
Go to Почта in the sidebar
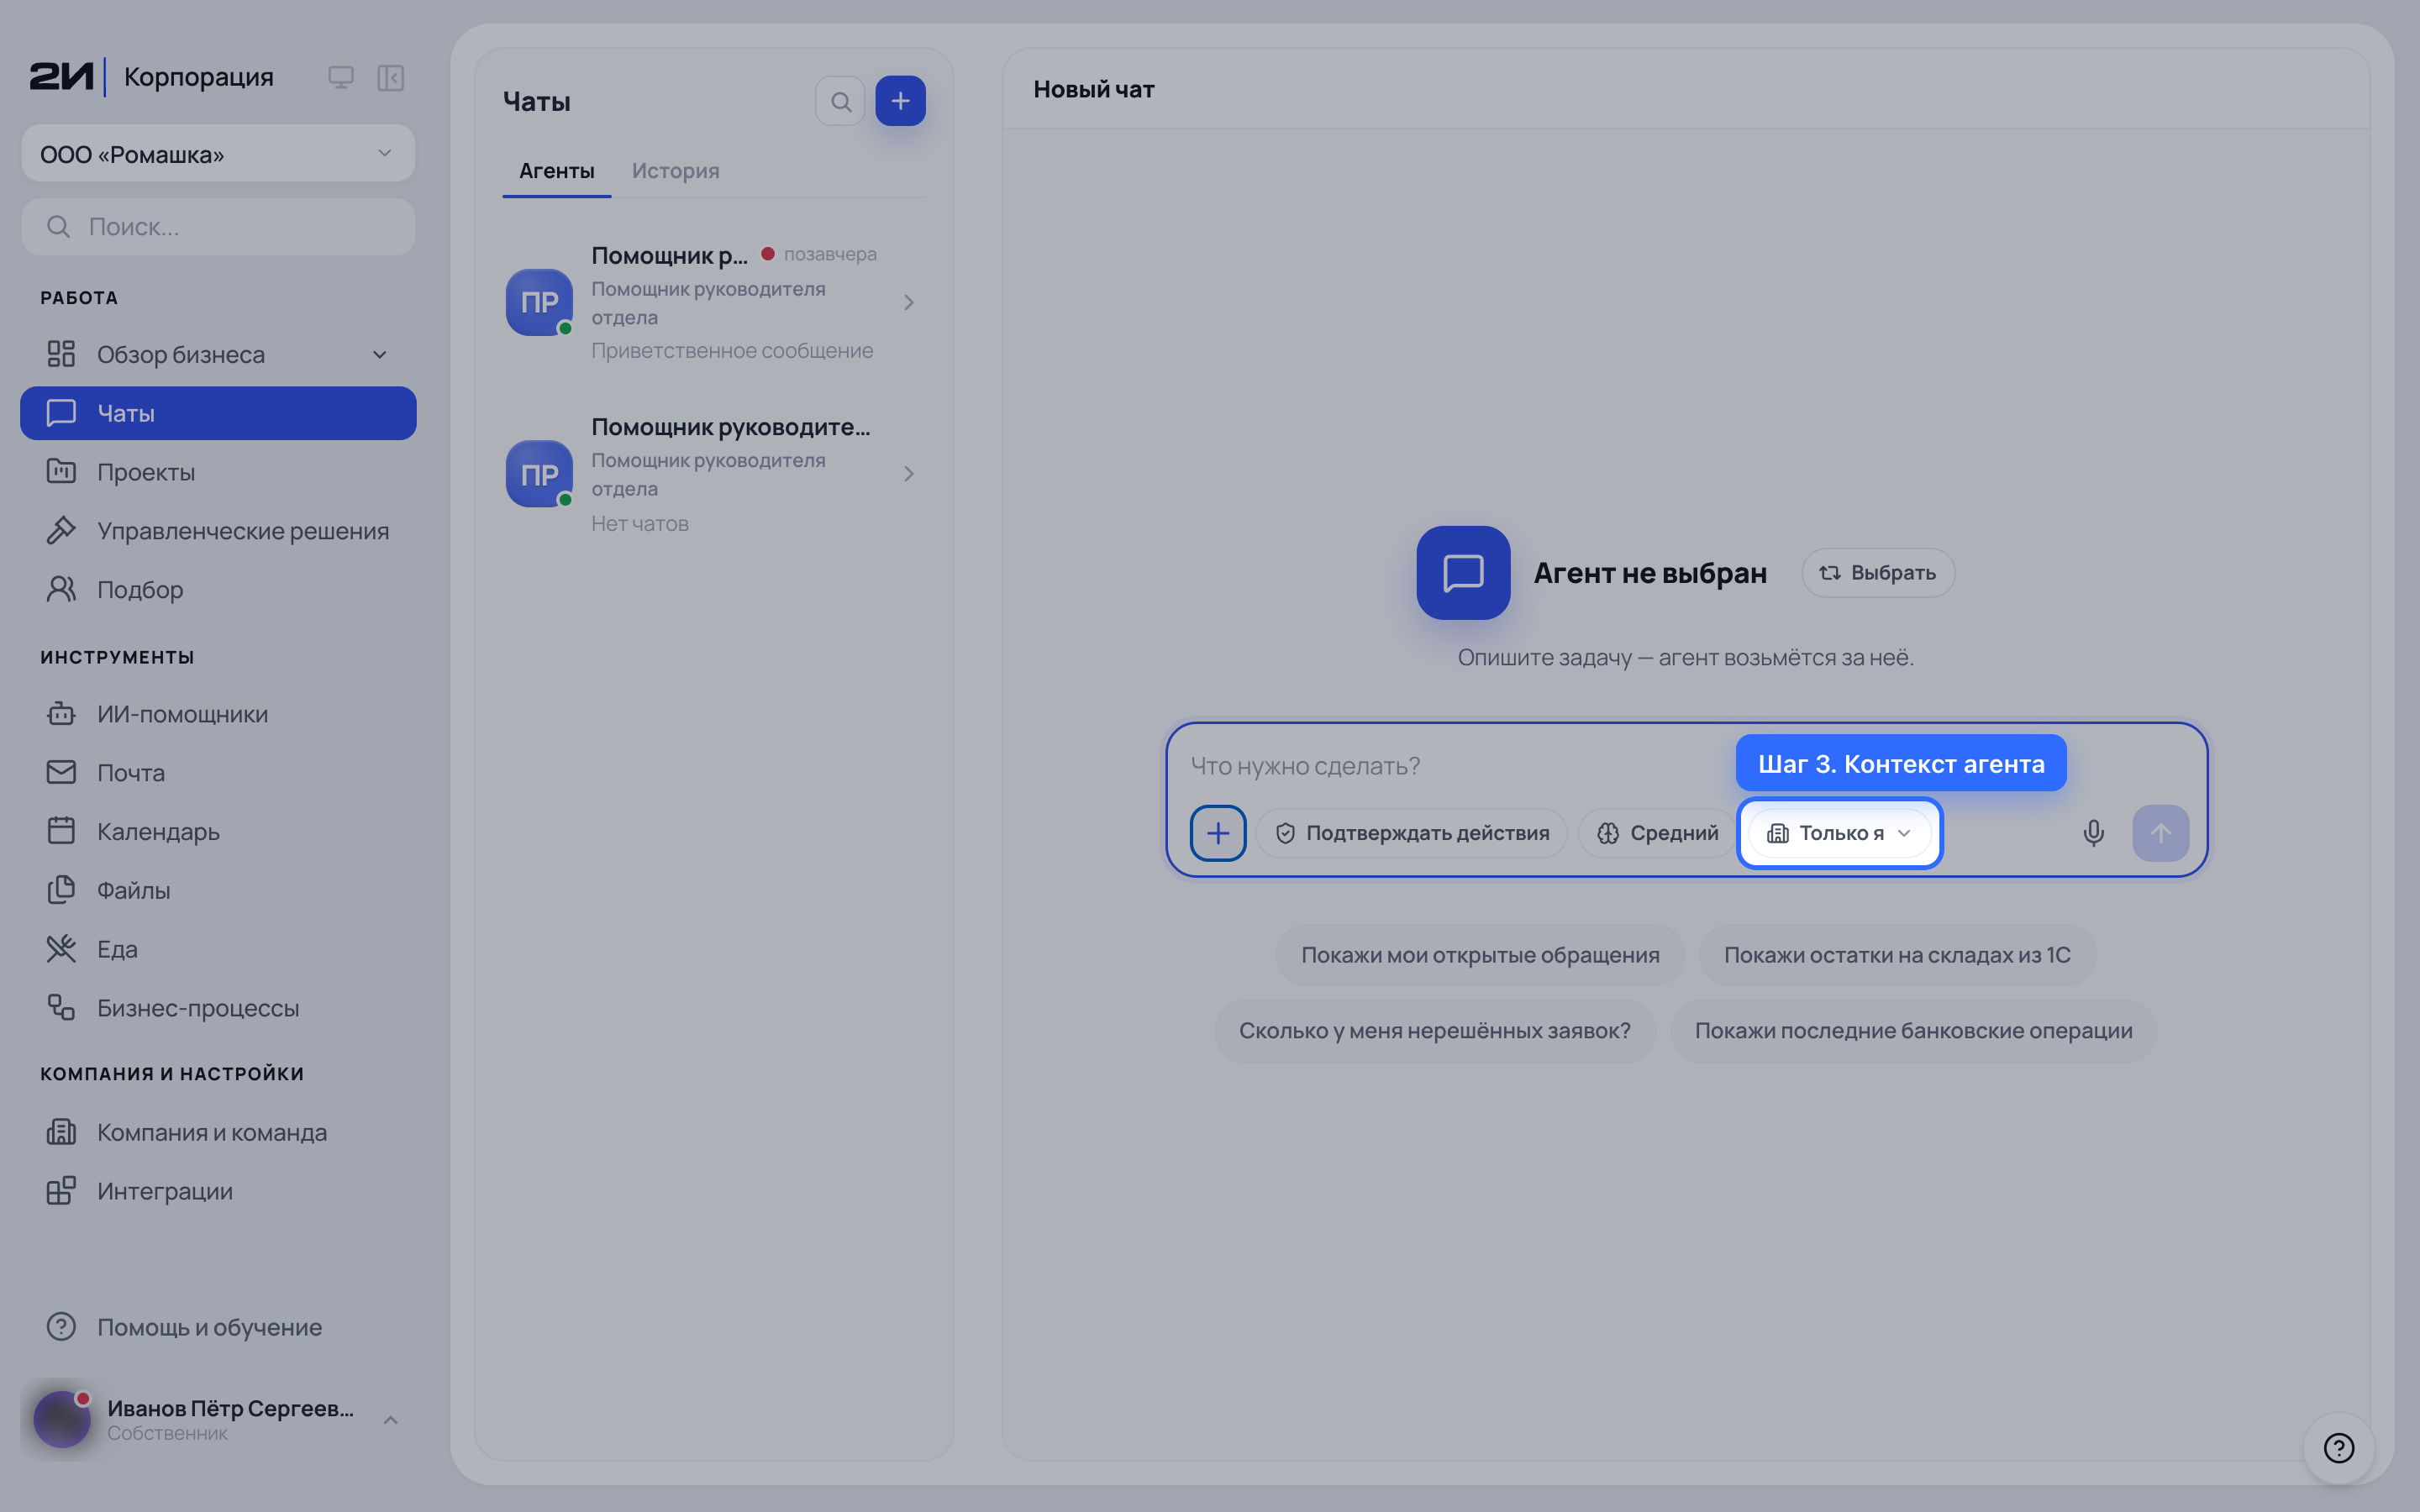pos(218,773)
